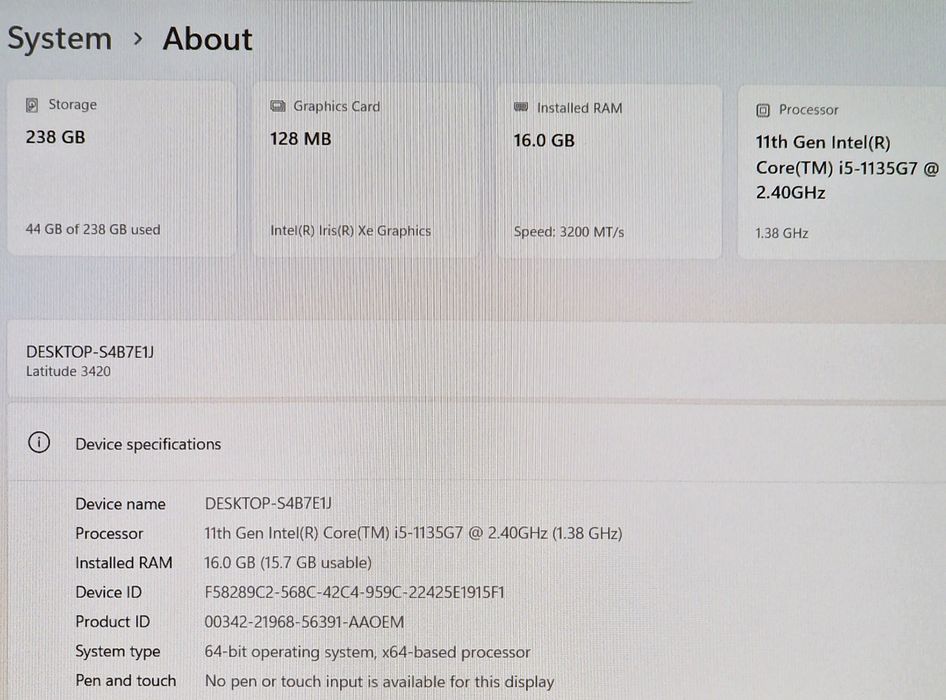Screen dimensions: 946x700
Task: Click '16.0 GB (15.7 GB usable)' value
Action: coord(288,562)
